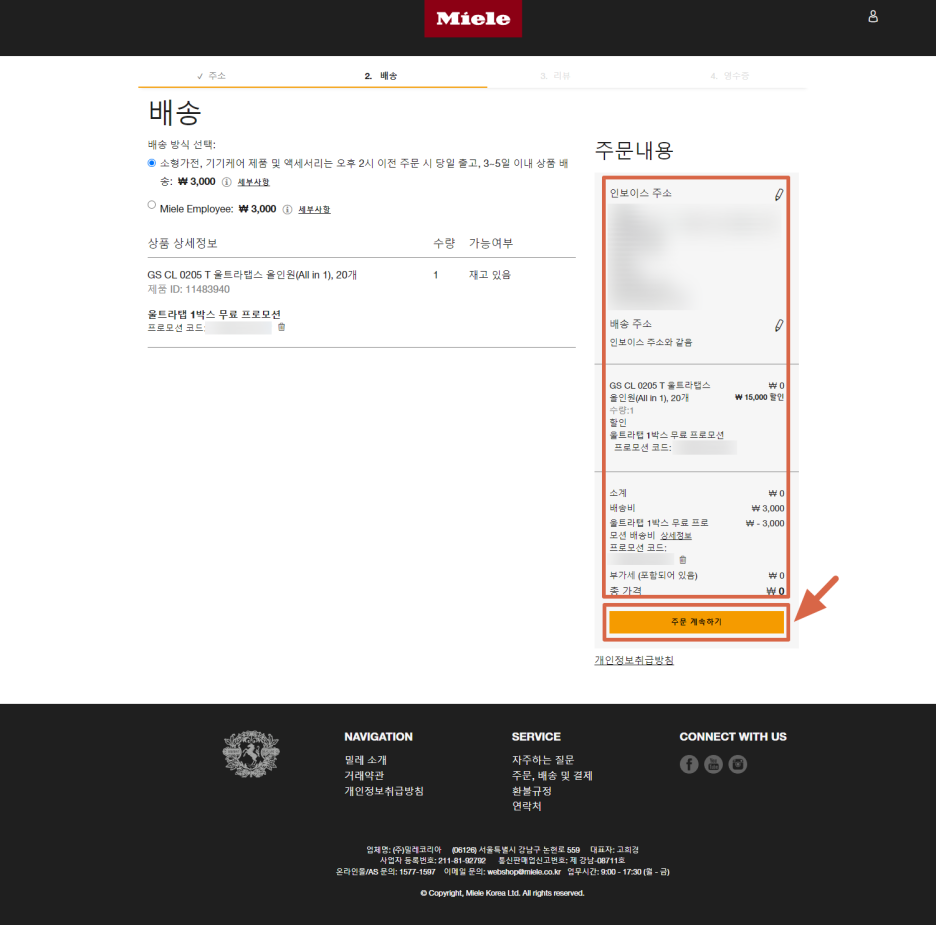The width and height of the screenshot is (936, 925).
Task: Select the 4. 영수증 step tab
Action: point(729,76)
